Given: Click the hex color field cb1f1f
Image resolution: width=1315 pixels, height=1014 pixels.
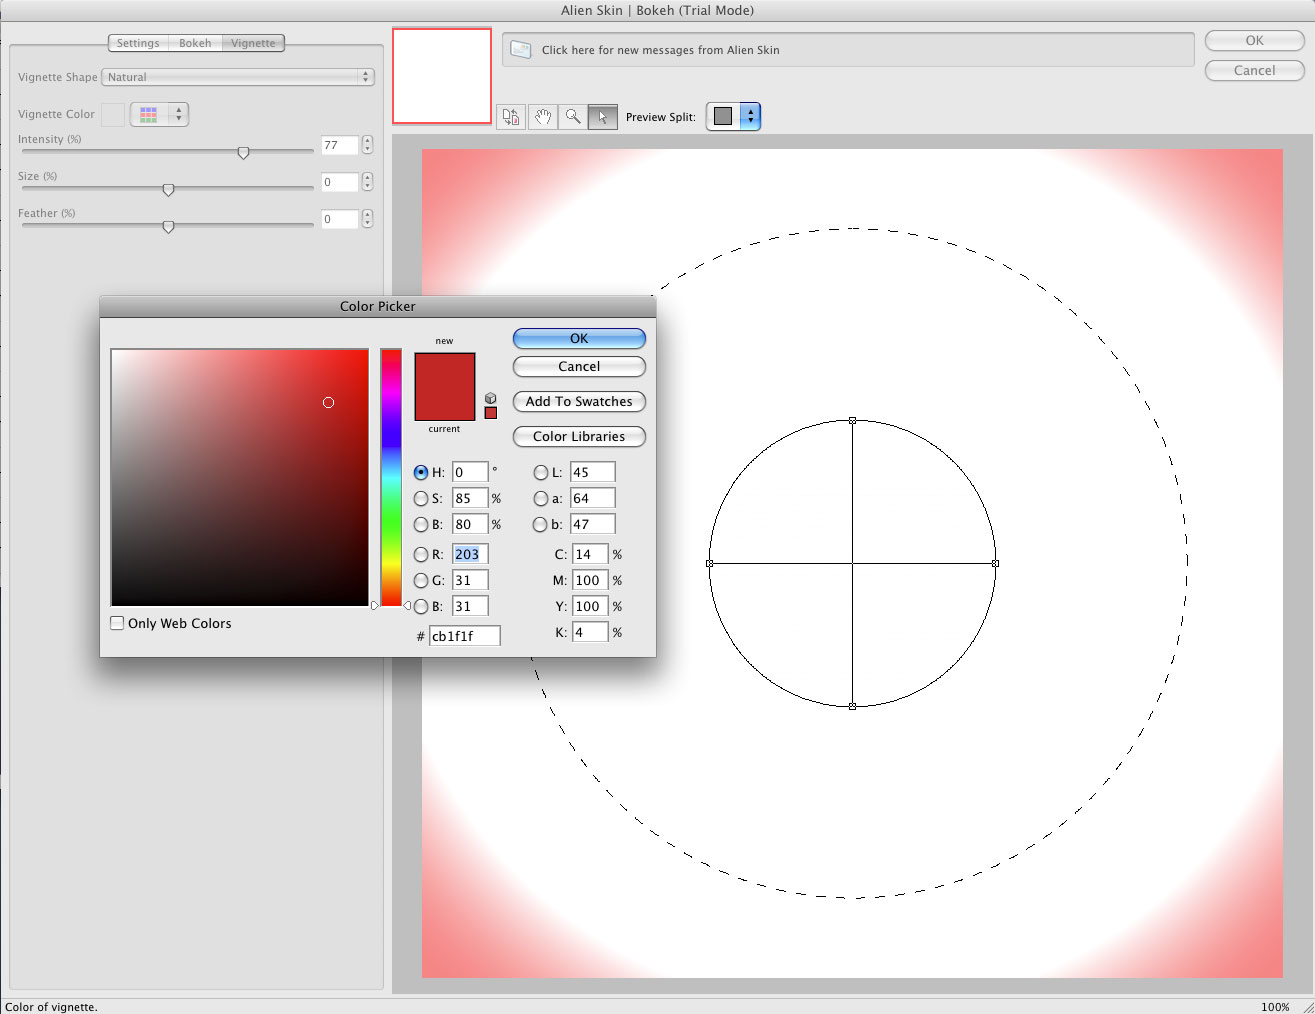Looking at the screenshot, I should pos(464,636).
